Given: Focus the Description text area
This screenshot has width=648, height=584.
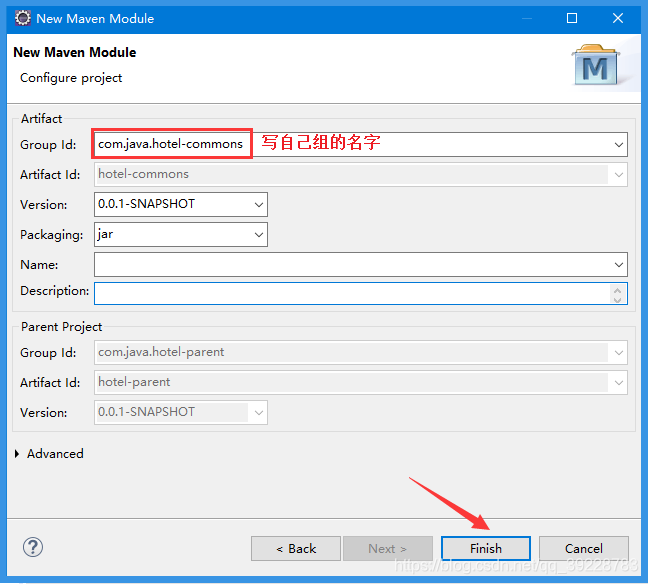Looking at the screenshot, I should [360, 293].
